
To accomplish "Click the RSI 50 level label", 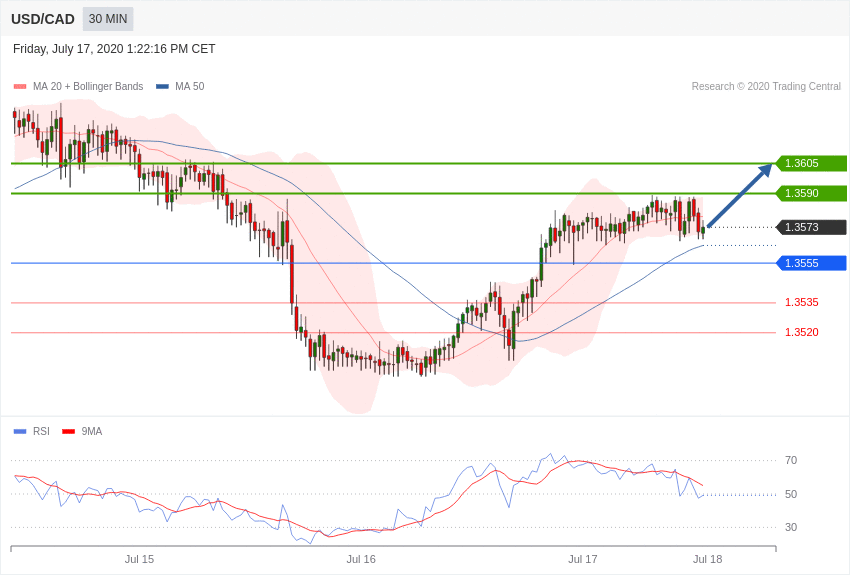I will [x=791, y=494].
